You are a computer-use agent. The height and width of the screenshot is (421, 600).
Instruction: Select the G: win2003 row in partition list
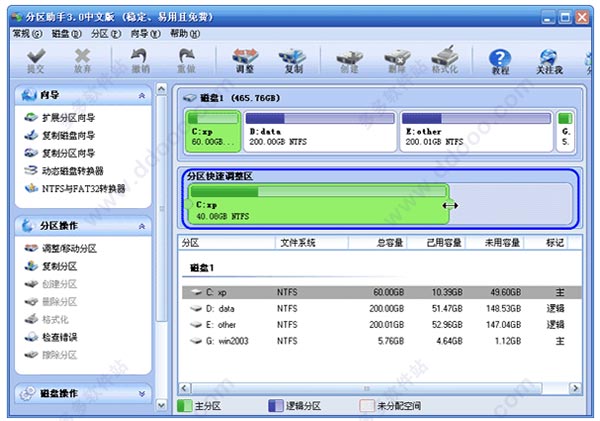point(382,341)
